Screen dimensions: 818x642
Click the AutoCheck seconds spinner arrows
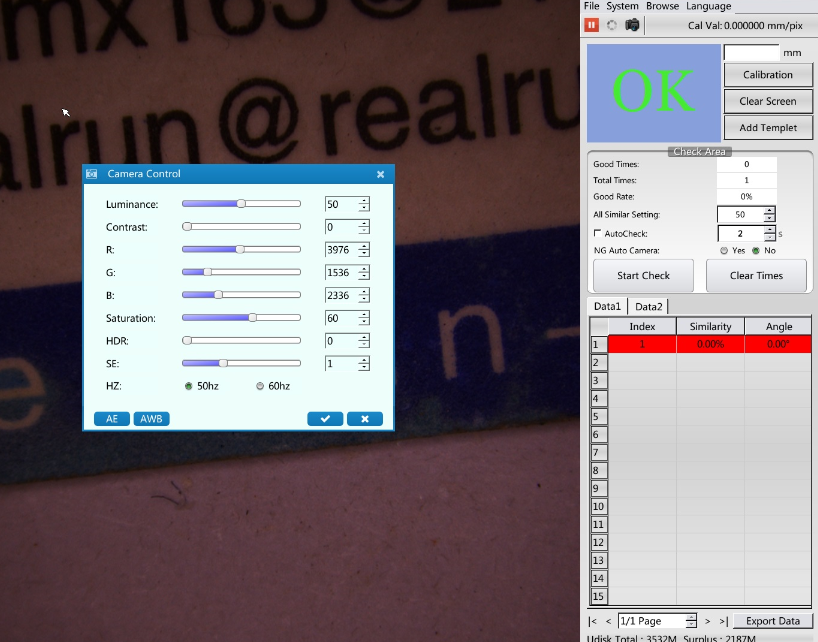pos(769,233)
